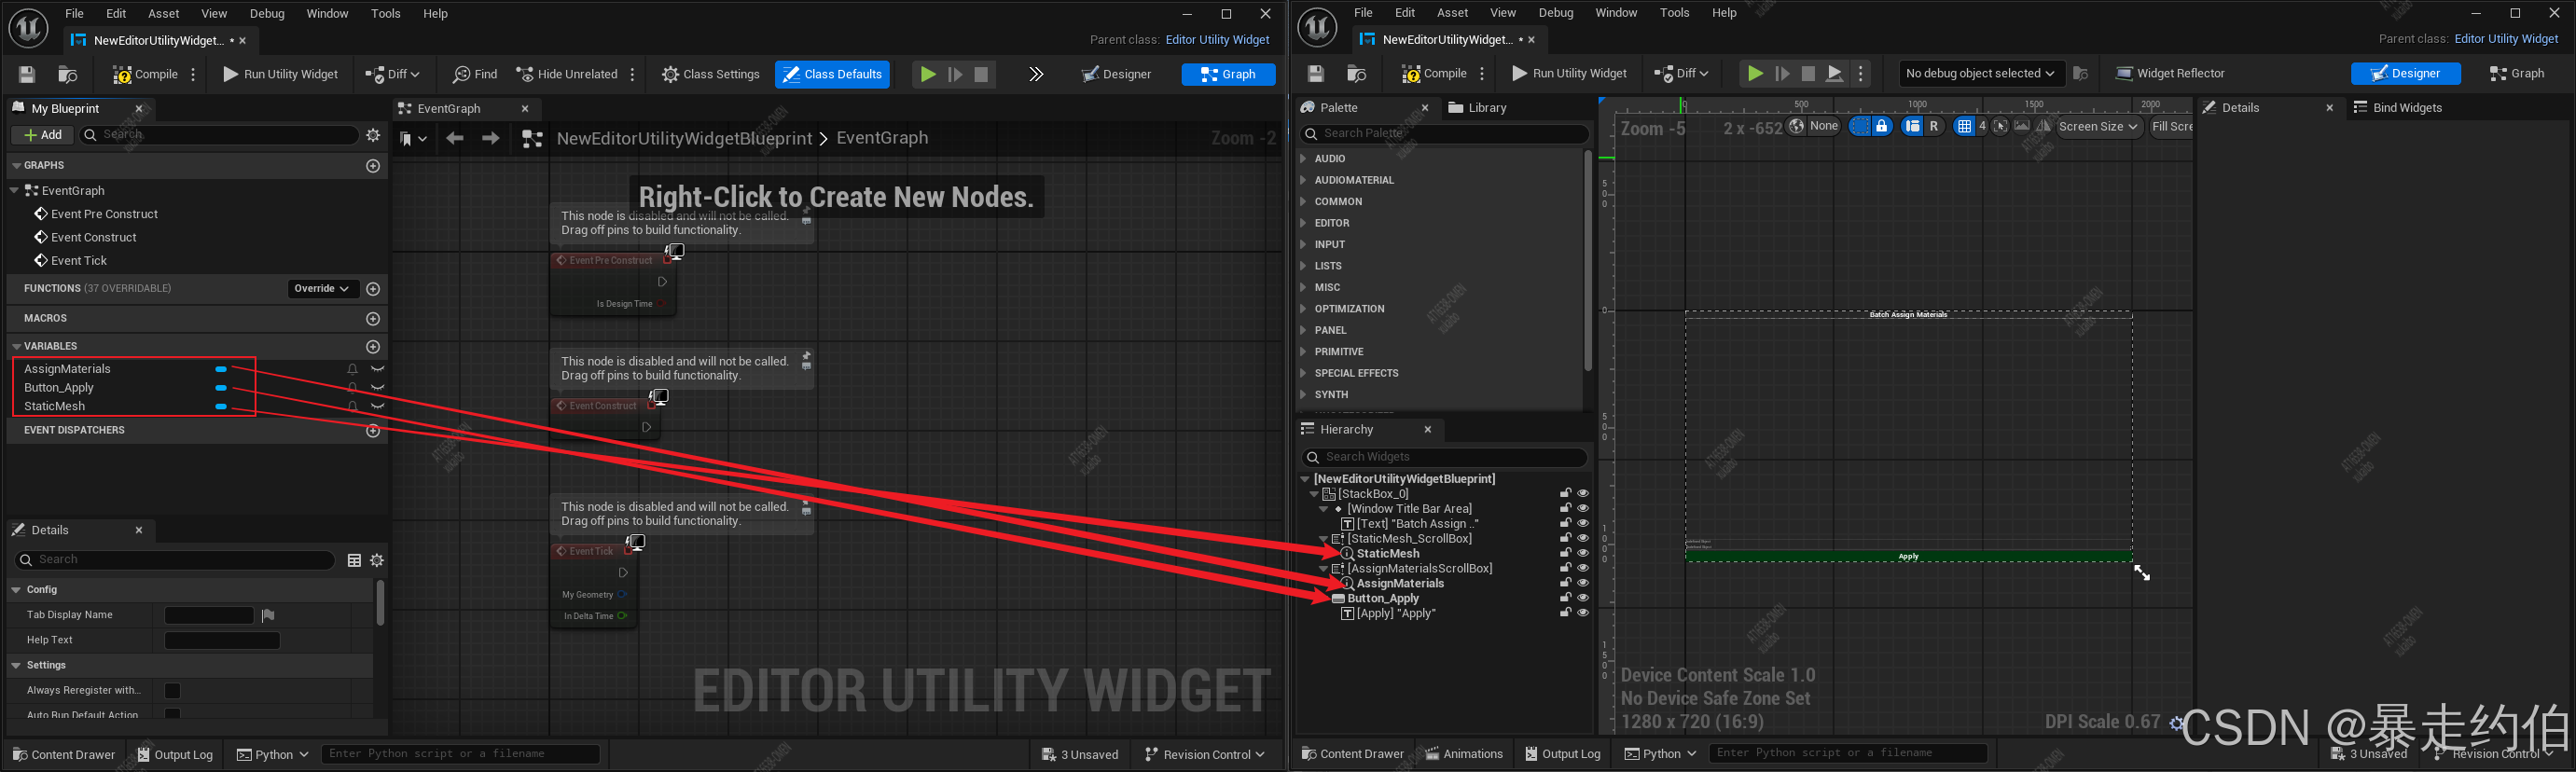
Task: Switch to Designer mode in left window
Action: click(1117, 74)
